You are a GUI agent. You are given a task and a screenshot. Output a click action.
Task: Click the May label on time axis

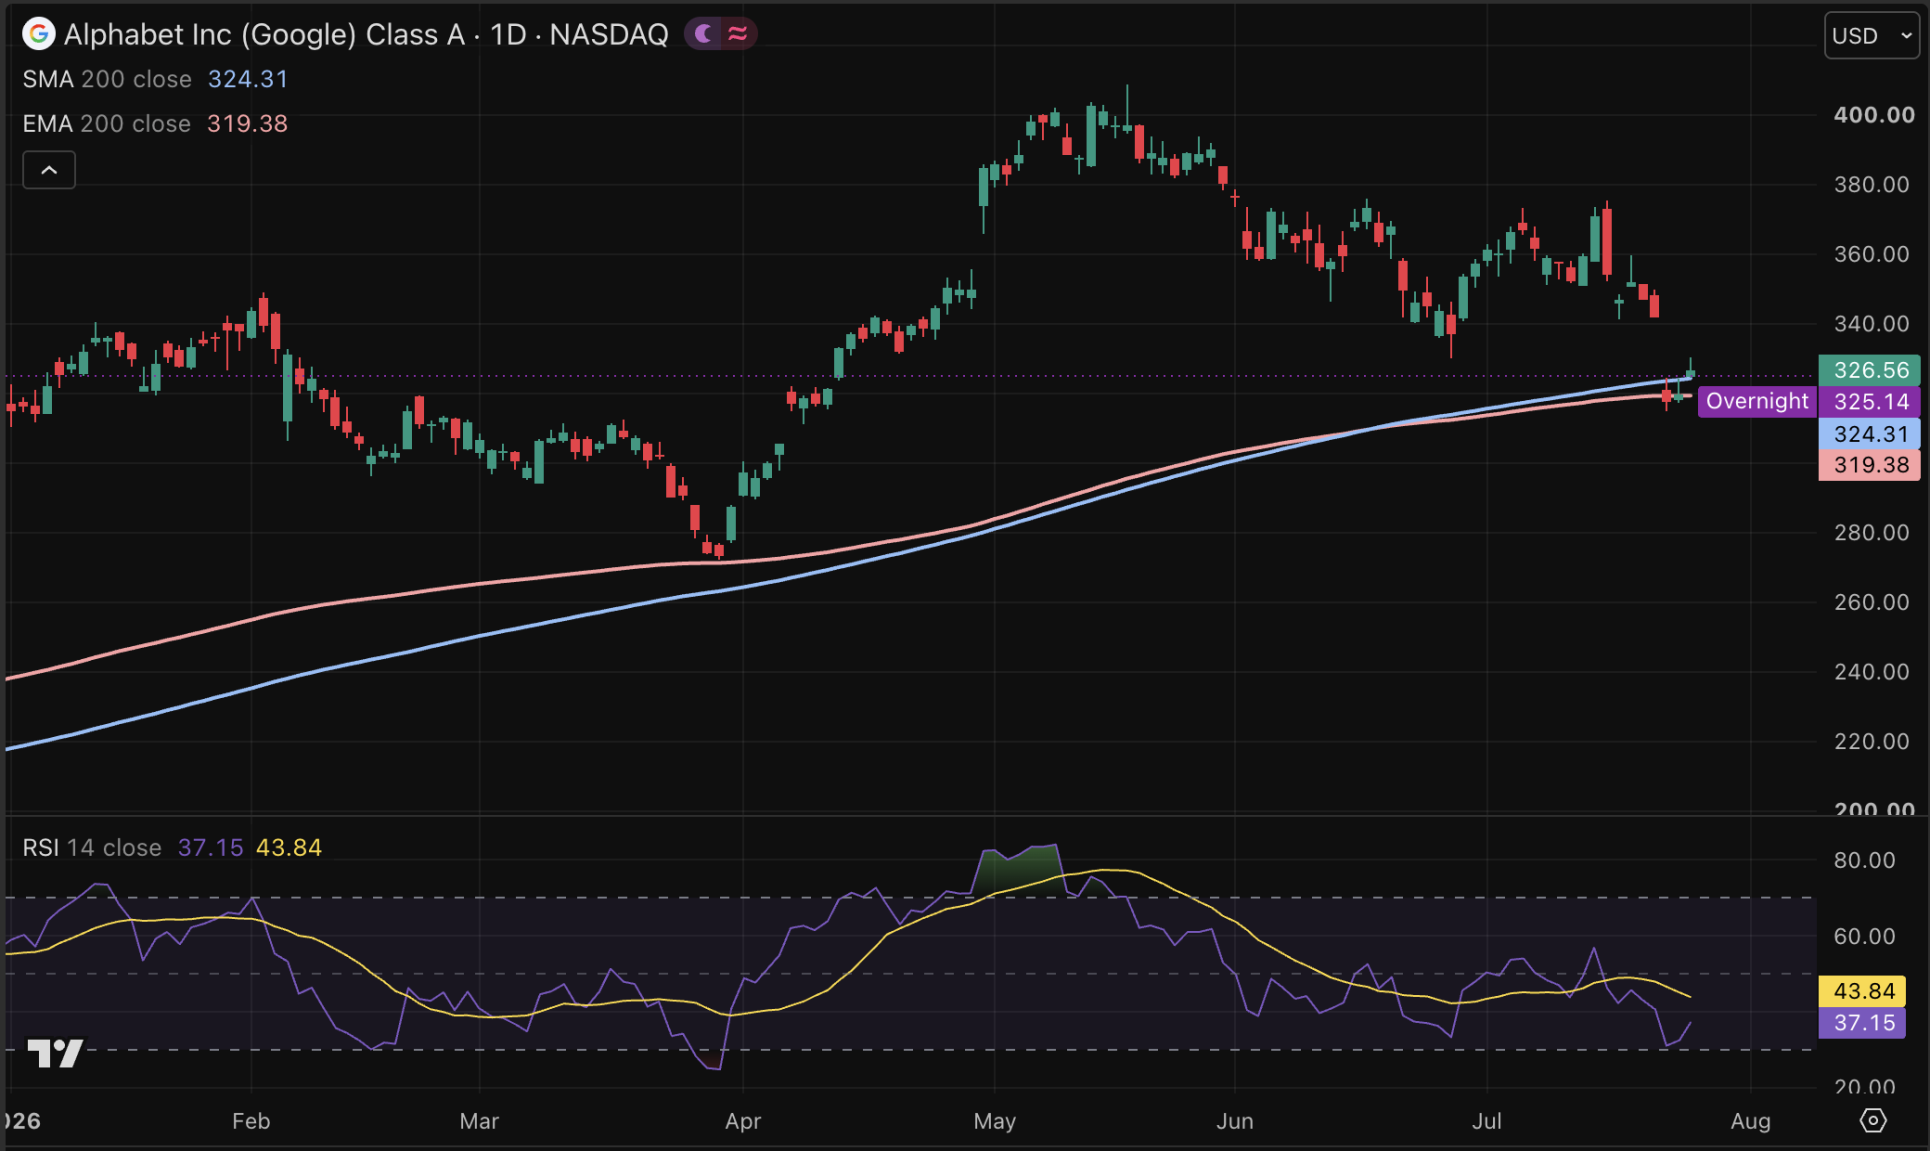tap(994, 1121)
